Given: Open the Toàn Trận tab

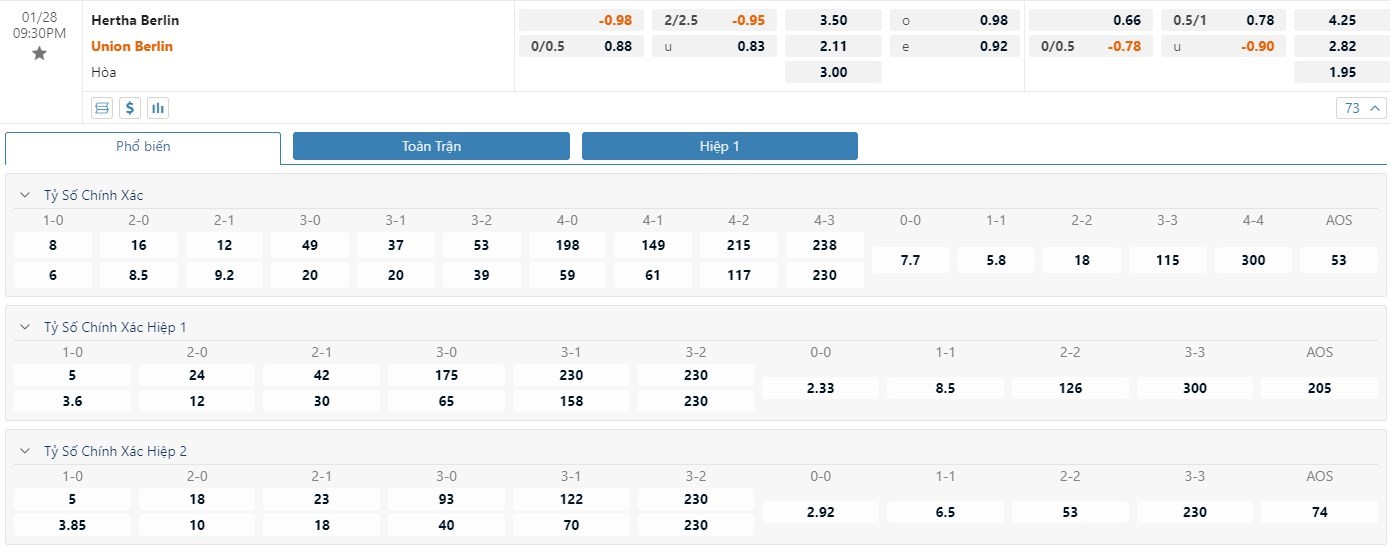Looking at the screenshot, I should click(x=431, y=146).
